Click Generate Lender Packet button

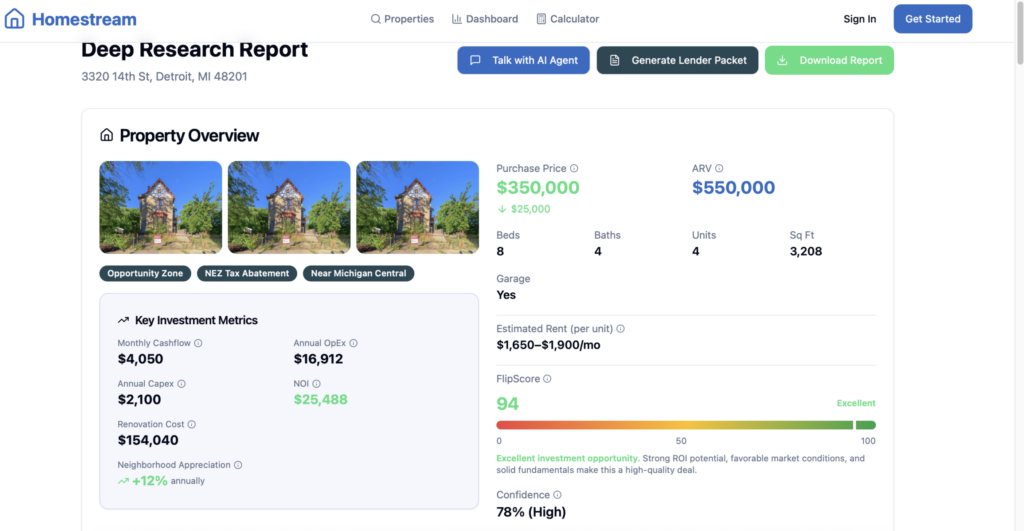[677, 60]
